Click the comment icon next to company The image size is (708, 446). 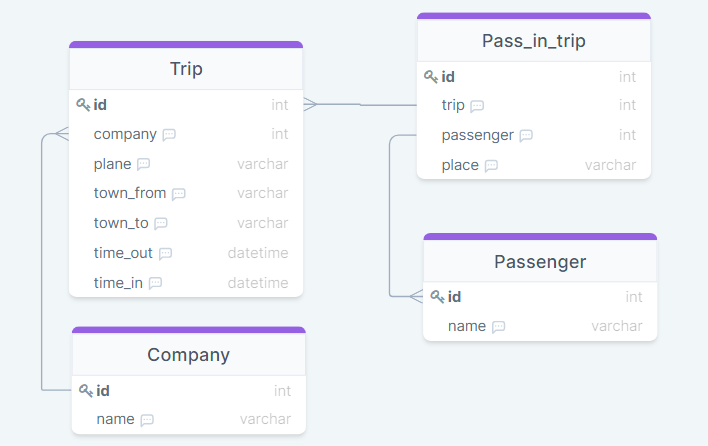pyautogui.click(x=169, y=134)
